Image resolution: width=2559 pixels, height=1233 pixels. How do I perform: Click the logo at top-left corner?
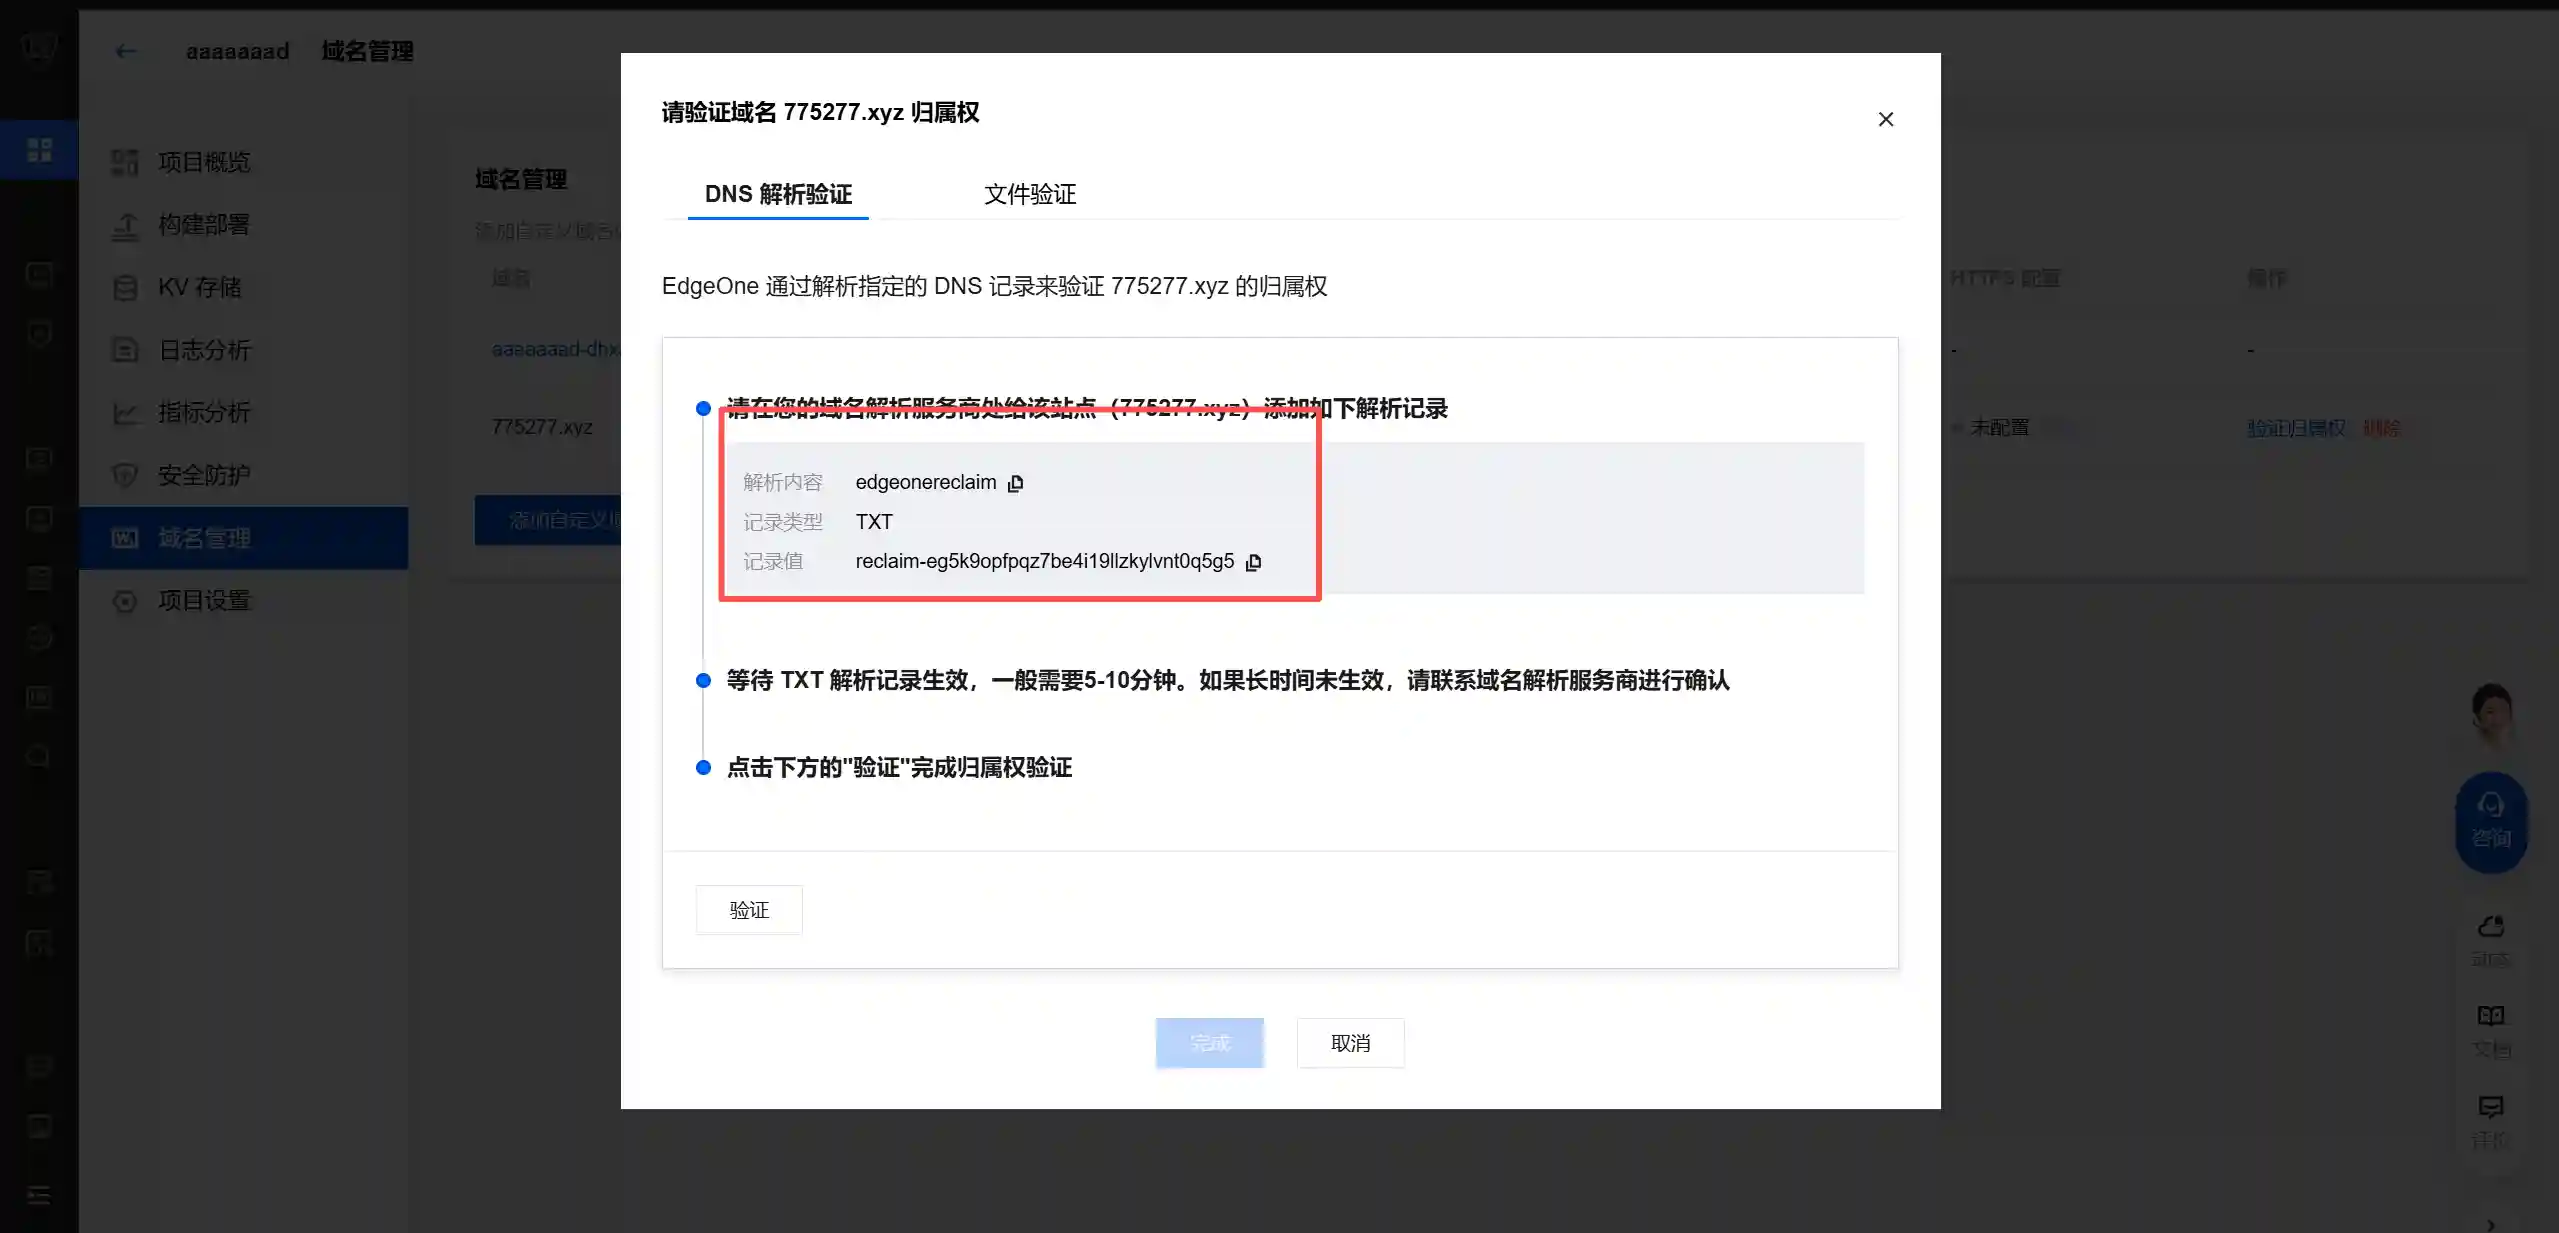coord(39,46)
